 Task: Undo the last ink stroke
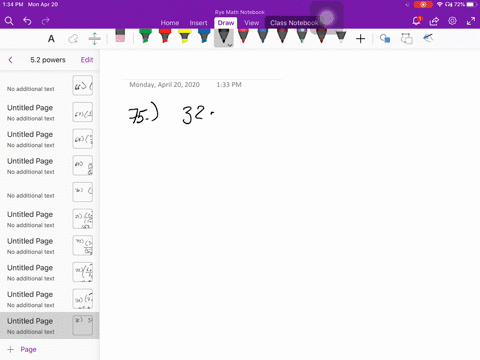click(27, 21)
